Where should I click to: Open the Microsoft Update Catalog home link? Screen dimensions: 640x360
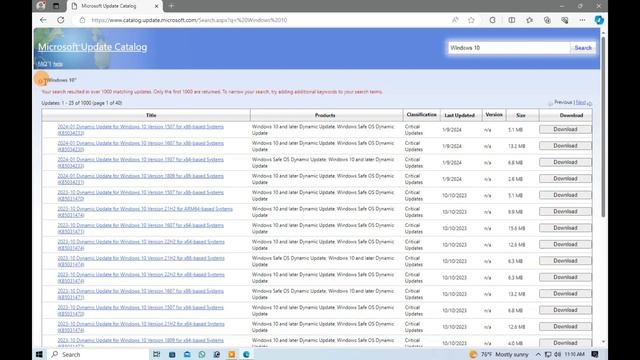coord(93,47)
